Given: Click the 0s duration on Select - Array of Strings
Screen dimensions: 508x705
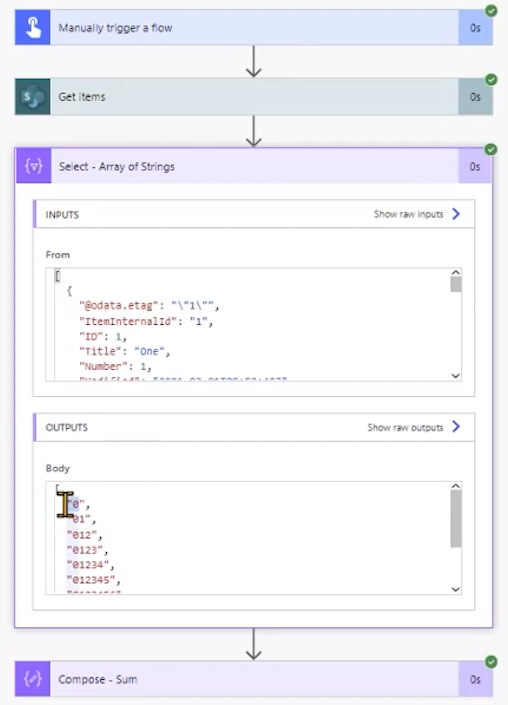Looking at the screenshot, I should pos(475,167).
